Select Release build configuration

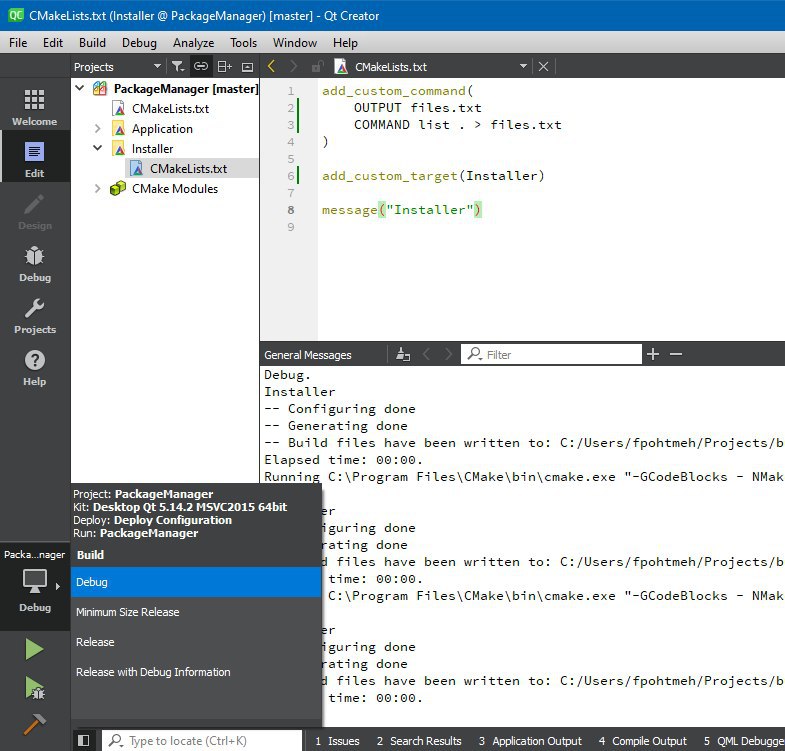(x=196, y=642)
